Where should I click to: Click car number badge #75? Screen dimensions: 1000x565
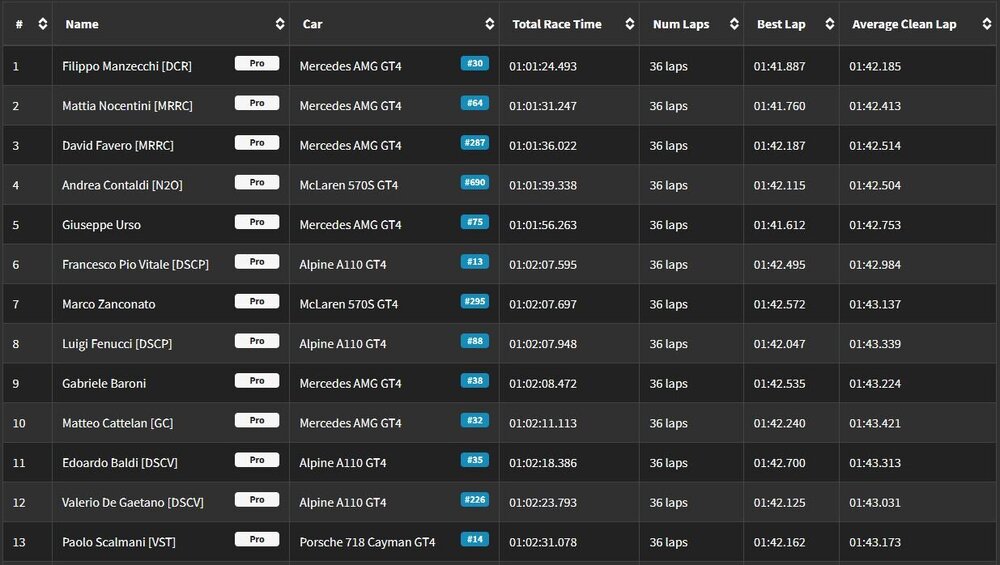pyautogui.click(x=474, y=222)
